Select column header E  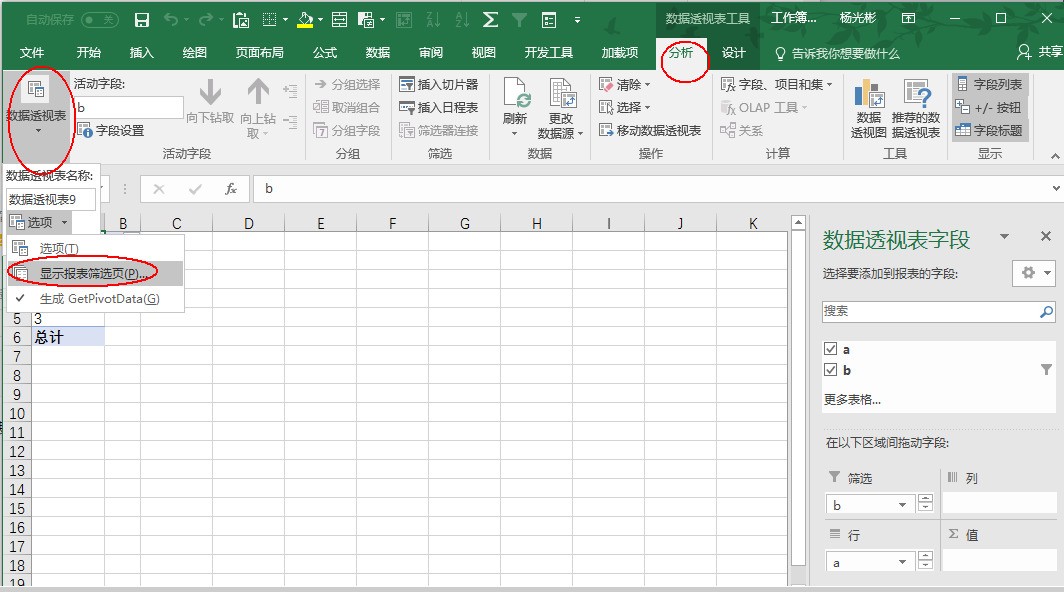point(320,223)
